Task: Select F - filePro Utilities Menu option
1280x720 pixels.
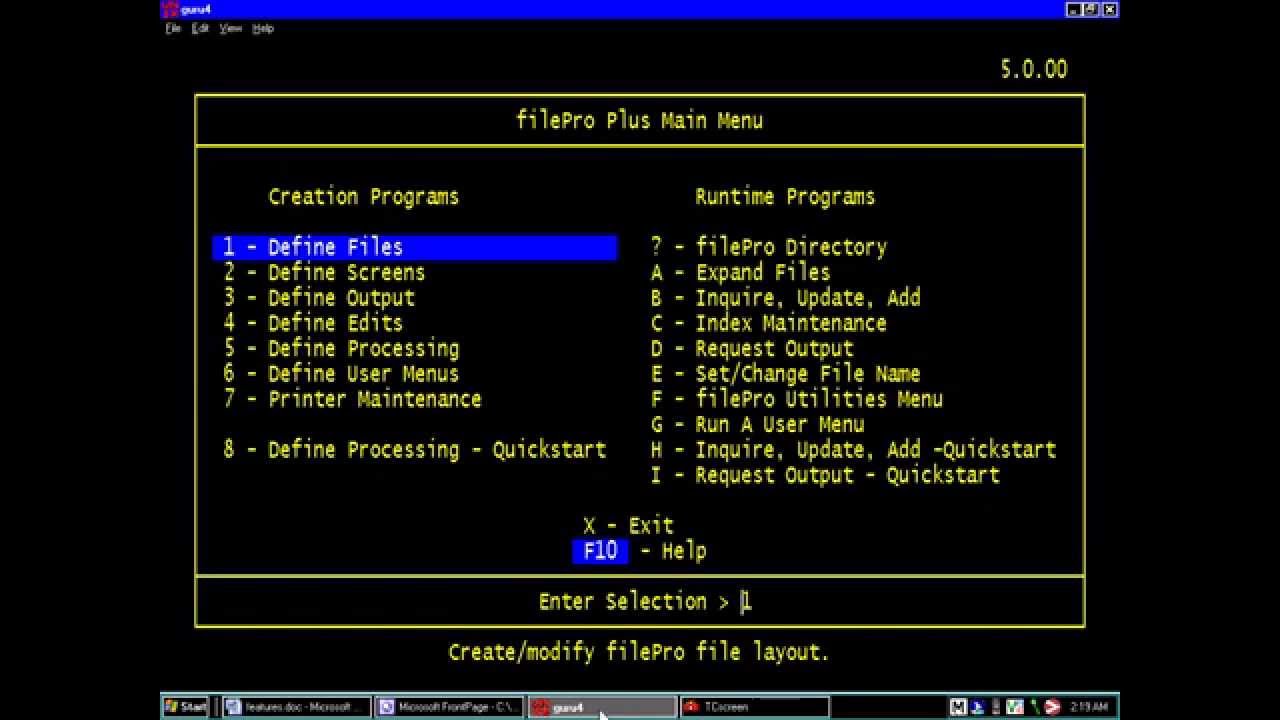Action: 796,399
